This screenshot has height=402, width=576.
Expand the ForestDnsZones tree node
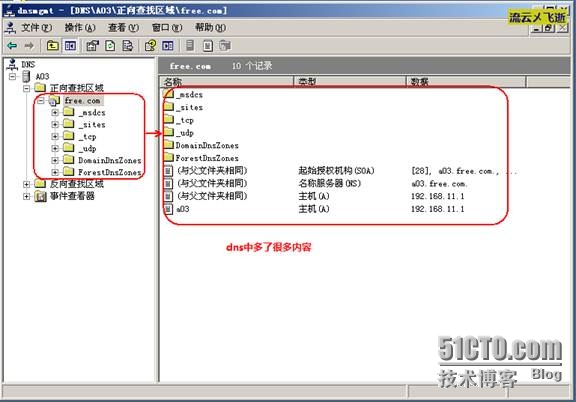point(55,172)
